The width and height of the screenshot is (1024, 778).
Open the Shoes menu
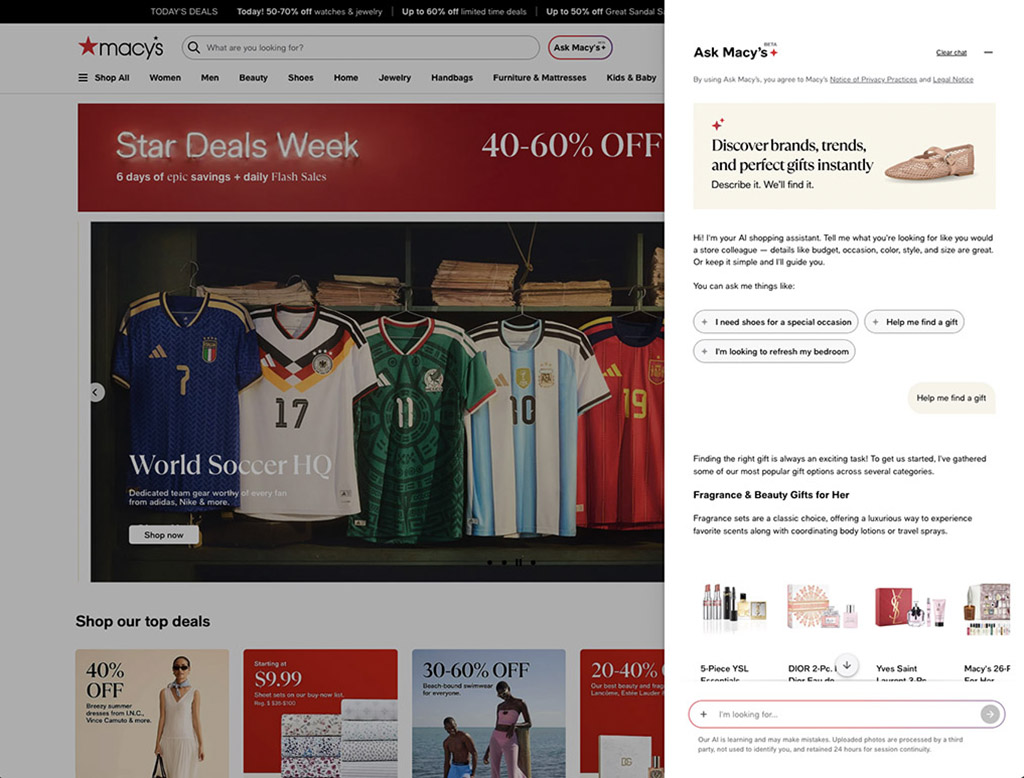pyautogui.click(x=300, y=77)
